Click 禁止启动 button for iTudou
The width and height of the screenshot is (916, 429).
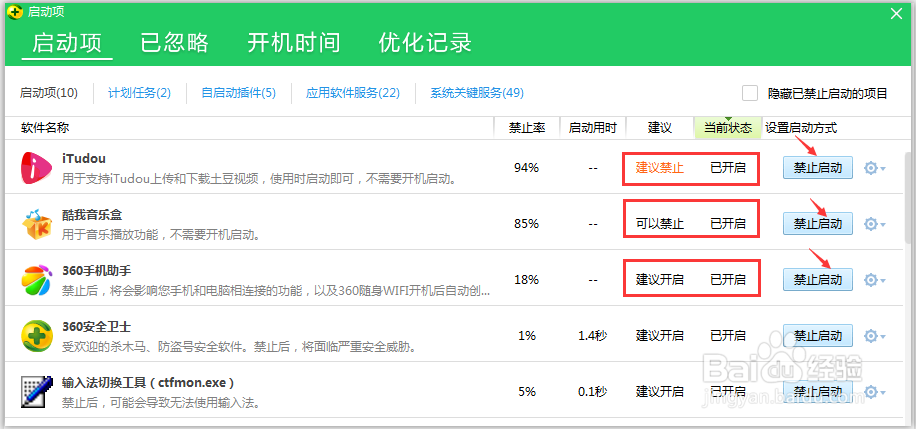point(817,168)
